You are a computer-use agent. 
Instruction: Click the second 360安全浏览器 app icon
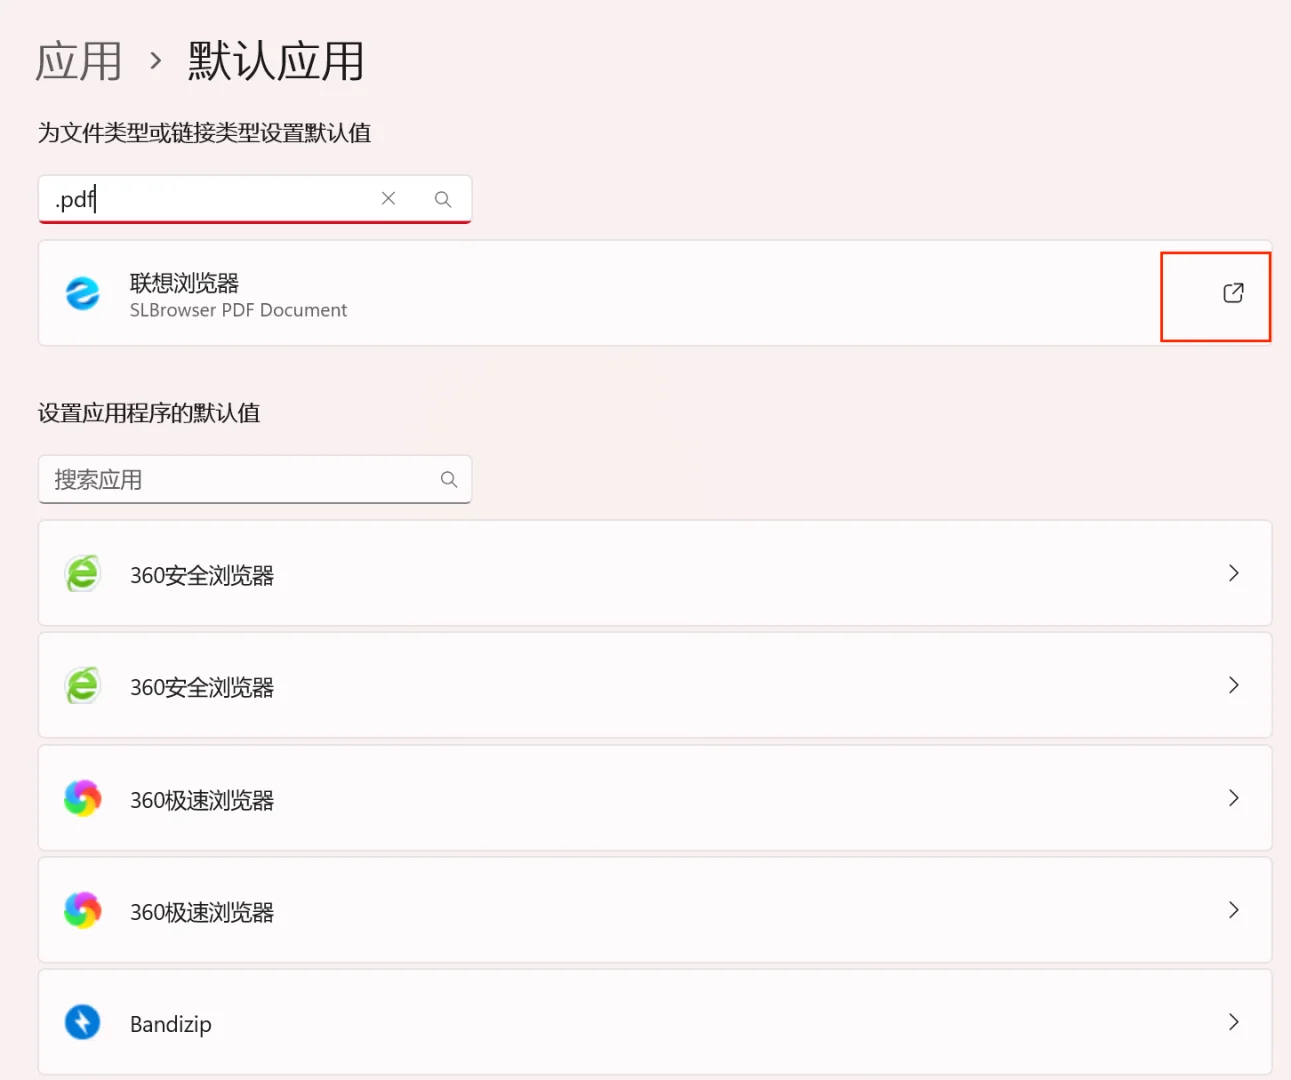(82, 685)
